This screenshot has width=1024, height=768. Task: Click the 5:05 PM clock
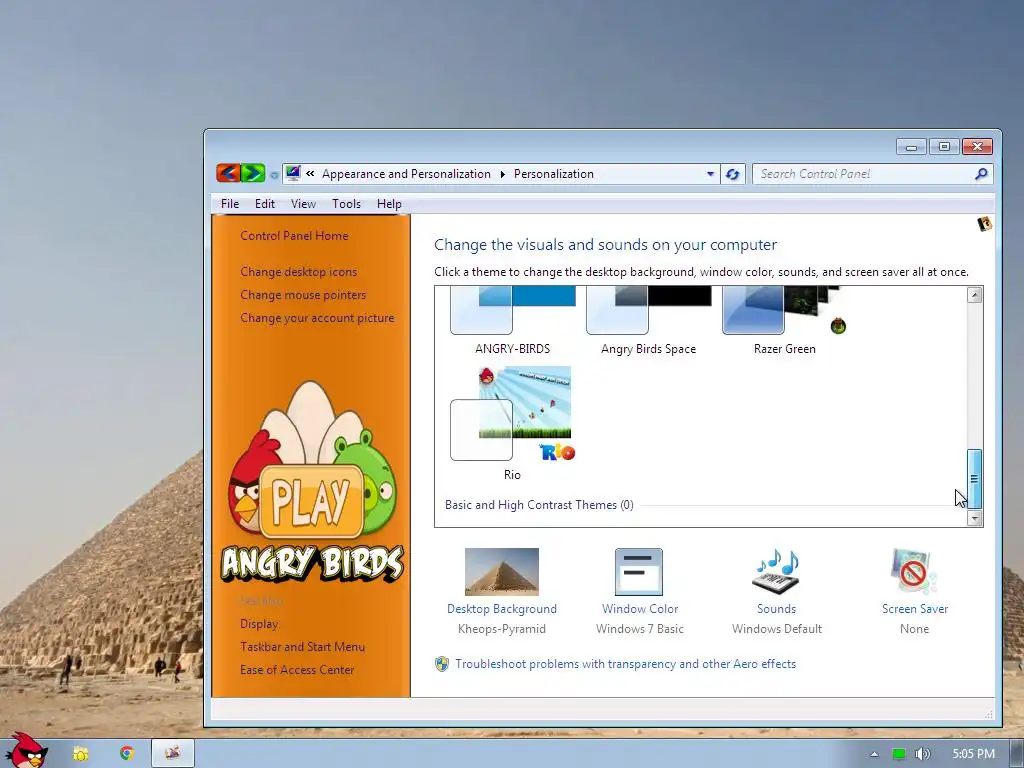click(973, 754)
